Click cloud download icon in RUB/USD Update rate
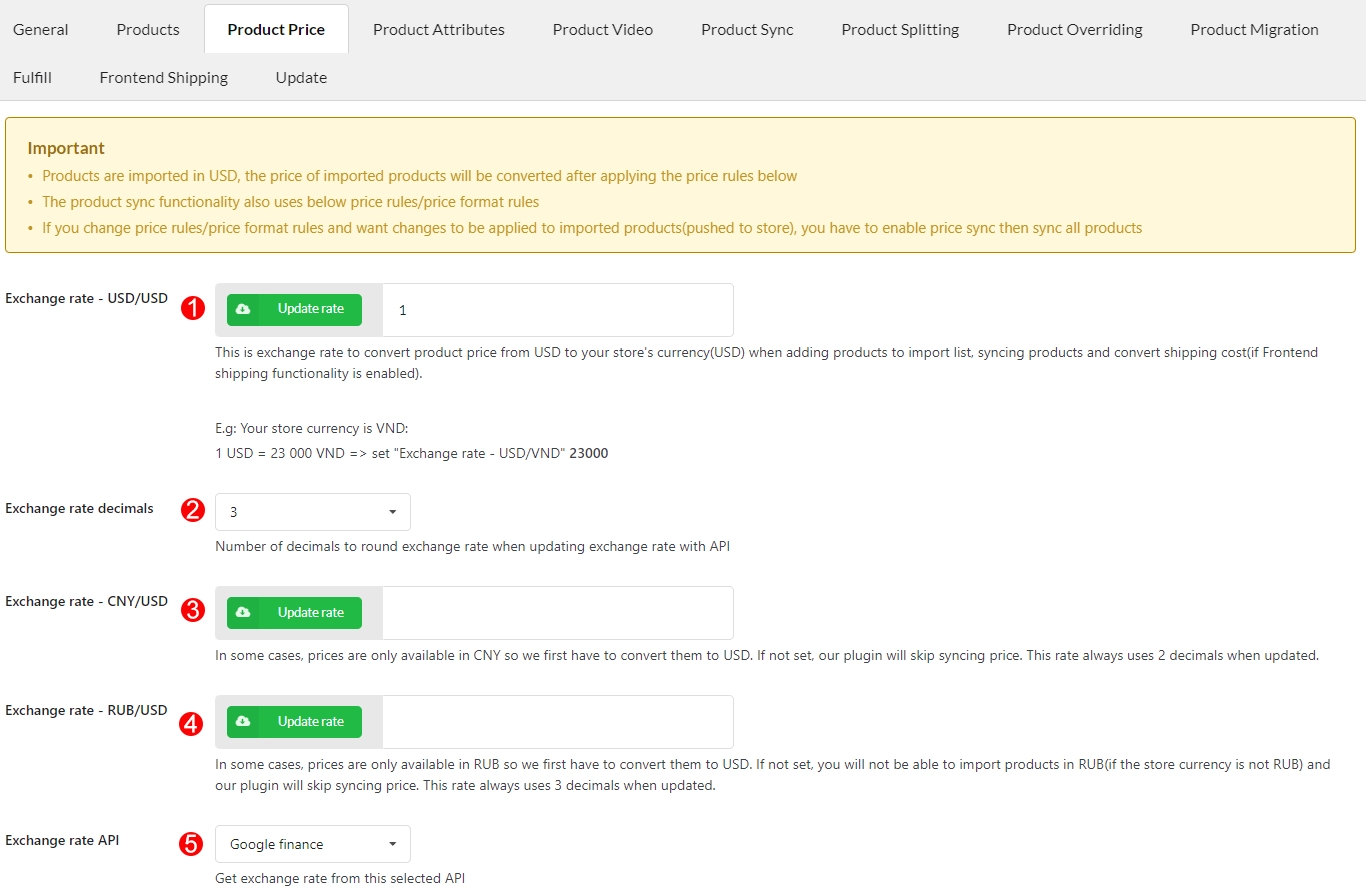1366x896 pixels. pyautogui.click(x=243, y=722)
